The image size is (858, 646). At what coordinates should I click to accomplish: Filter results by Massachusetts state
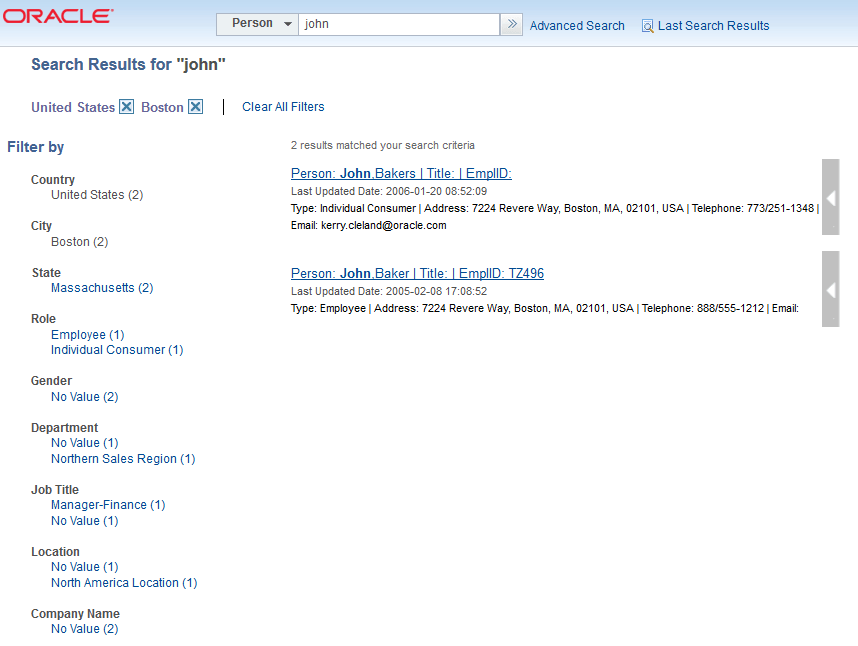[x=102, y=287]
